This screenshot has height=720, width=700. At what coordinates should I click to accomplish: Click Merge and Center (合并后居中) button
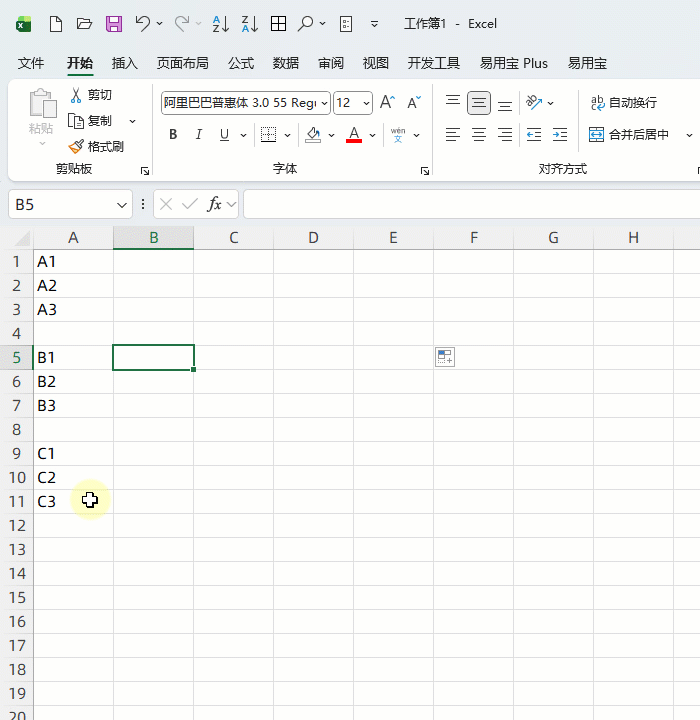[629, 135]
